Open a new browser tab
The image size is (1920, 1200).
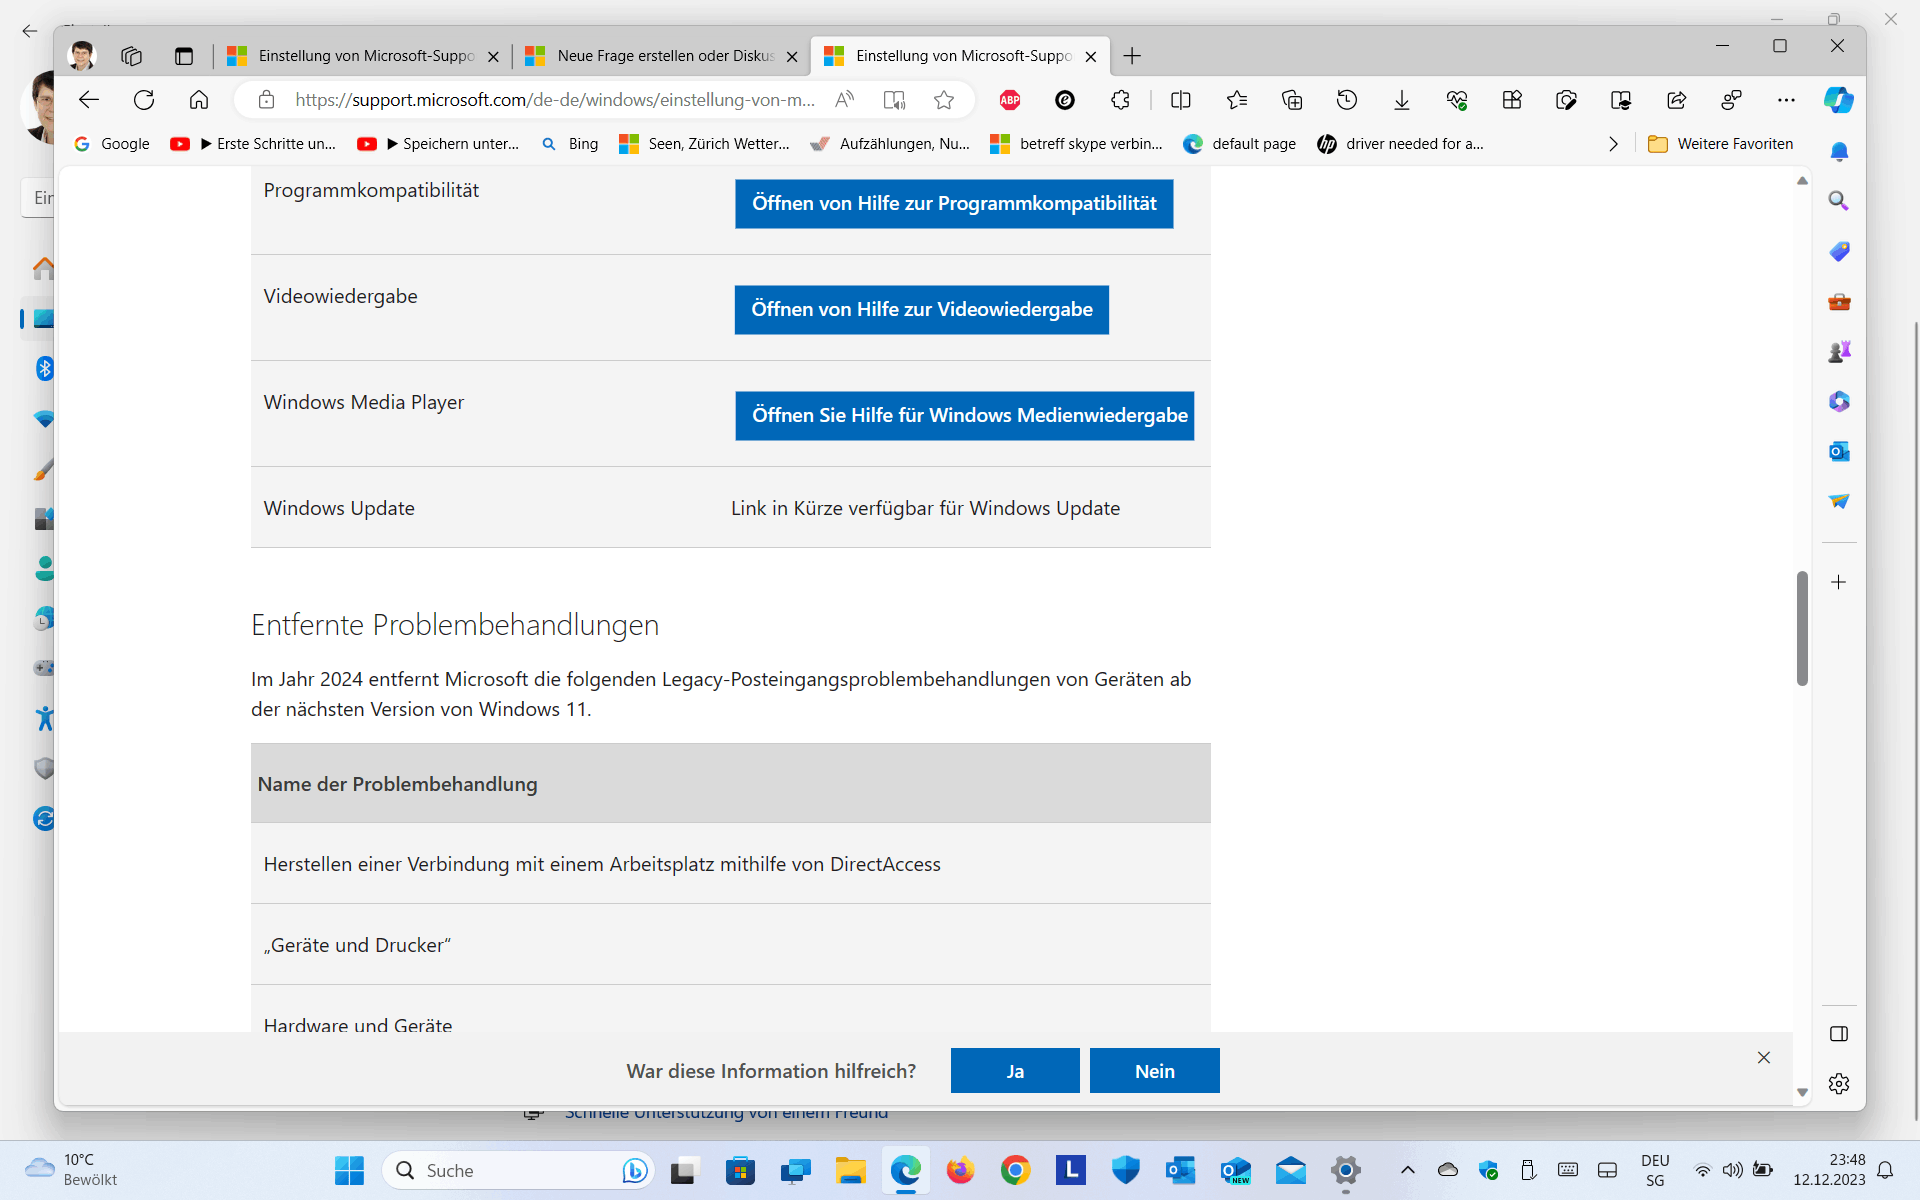(x=1132, y=56)
